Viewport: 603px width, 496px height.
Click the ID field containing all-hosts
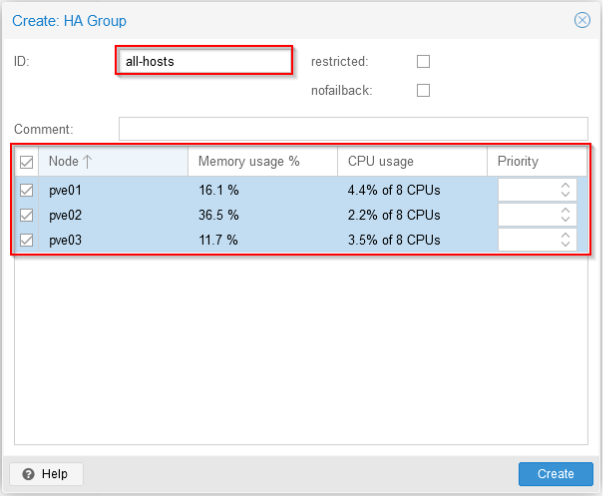point(205,61)
